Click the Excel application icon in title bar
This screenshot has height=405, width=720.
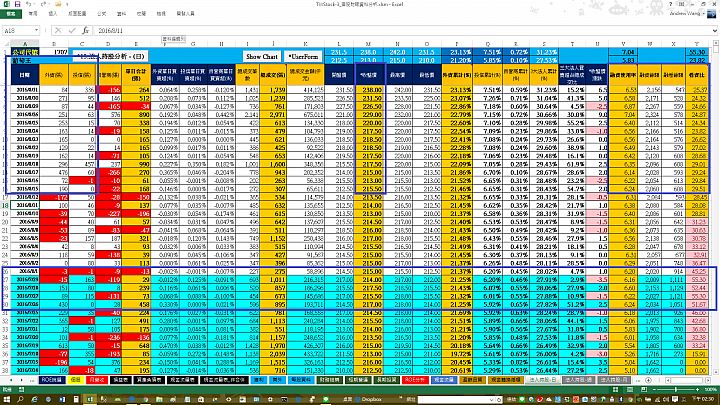pos(6,4)
